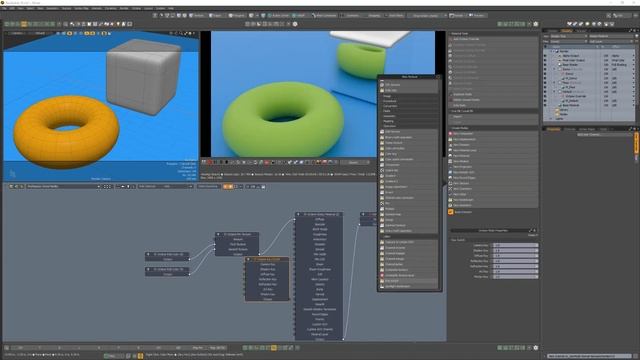This screenshot has height=360, width=640.
Task: Collapse the Octane Entry Material node
Action: [298, 214]
